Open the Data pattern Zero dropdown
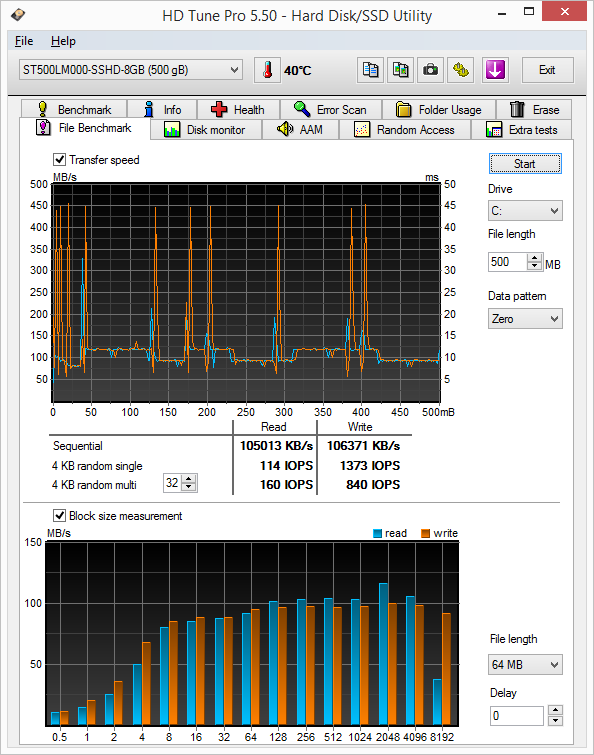 pos(525,319)
